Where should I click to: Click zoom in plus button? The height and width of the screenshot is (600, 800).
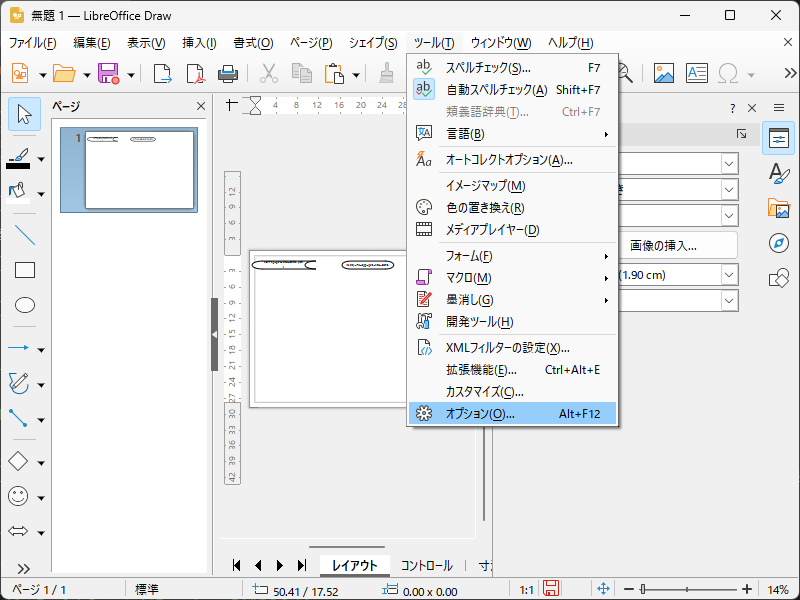click(x=746, y=589)
